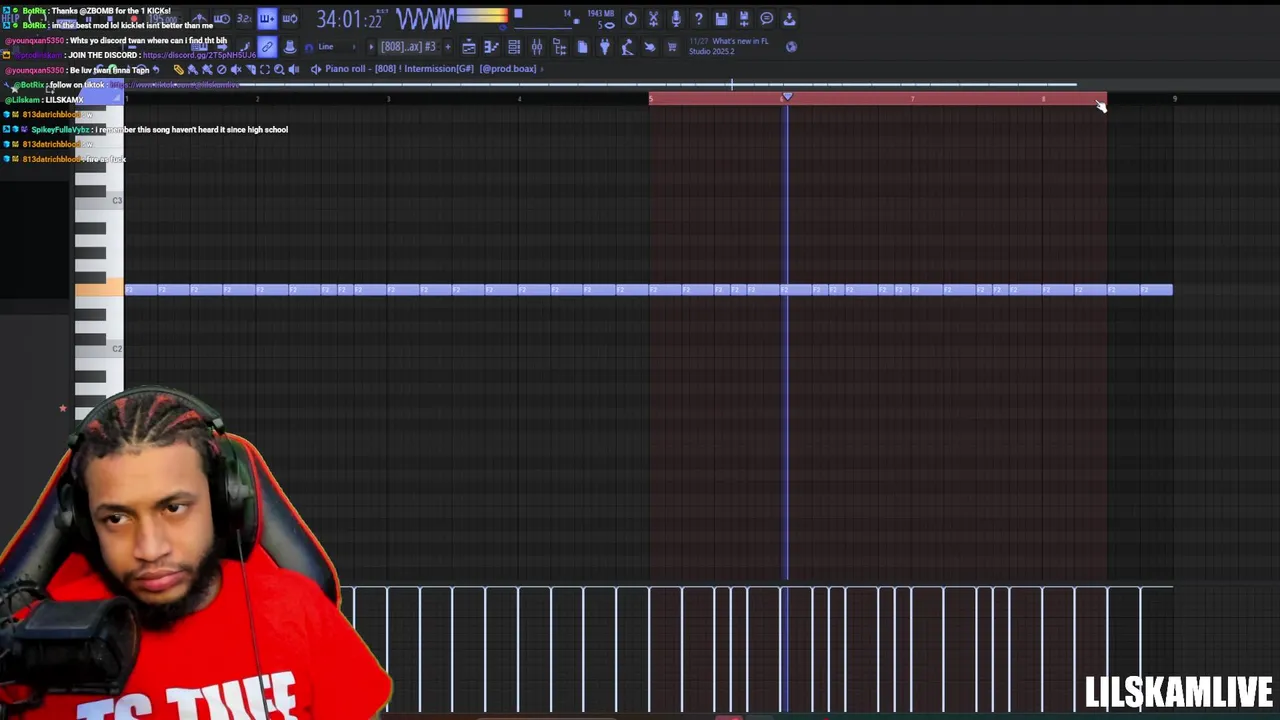
Task: Click the touch controller hand icon
Action: pyautogui.click(x=650, y=47)
